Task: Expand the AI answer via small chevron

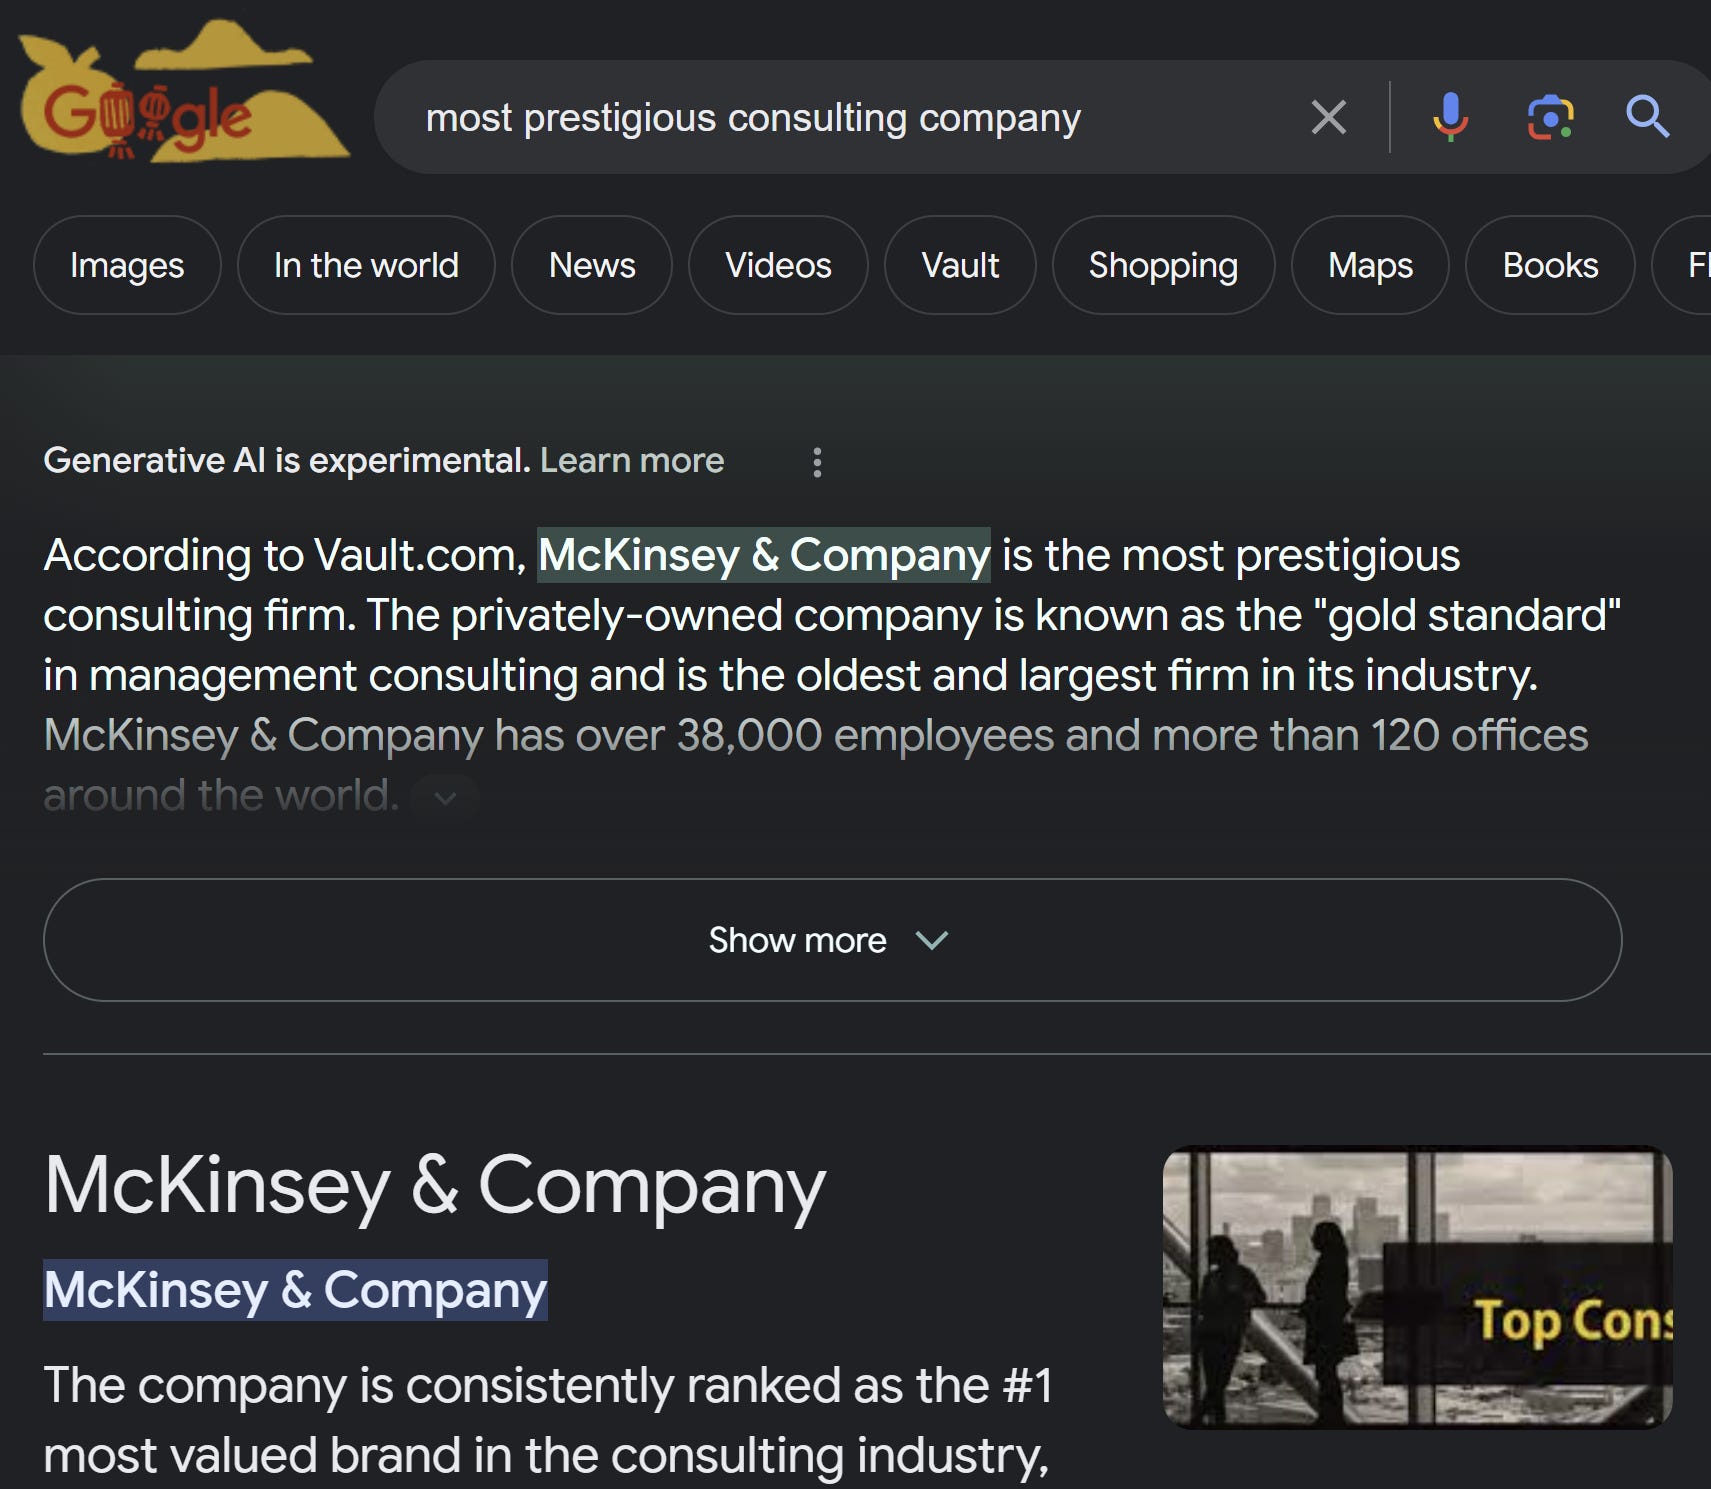Action: point(446,797)
